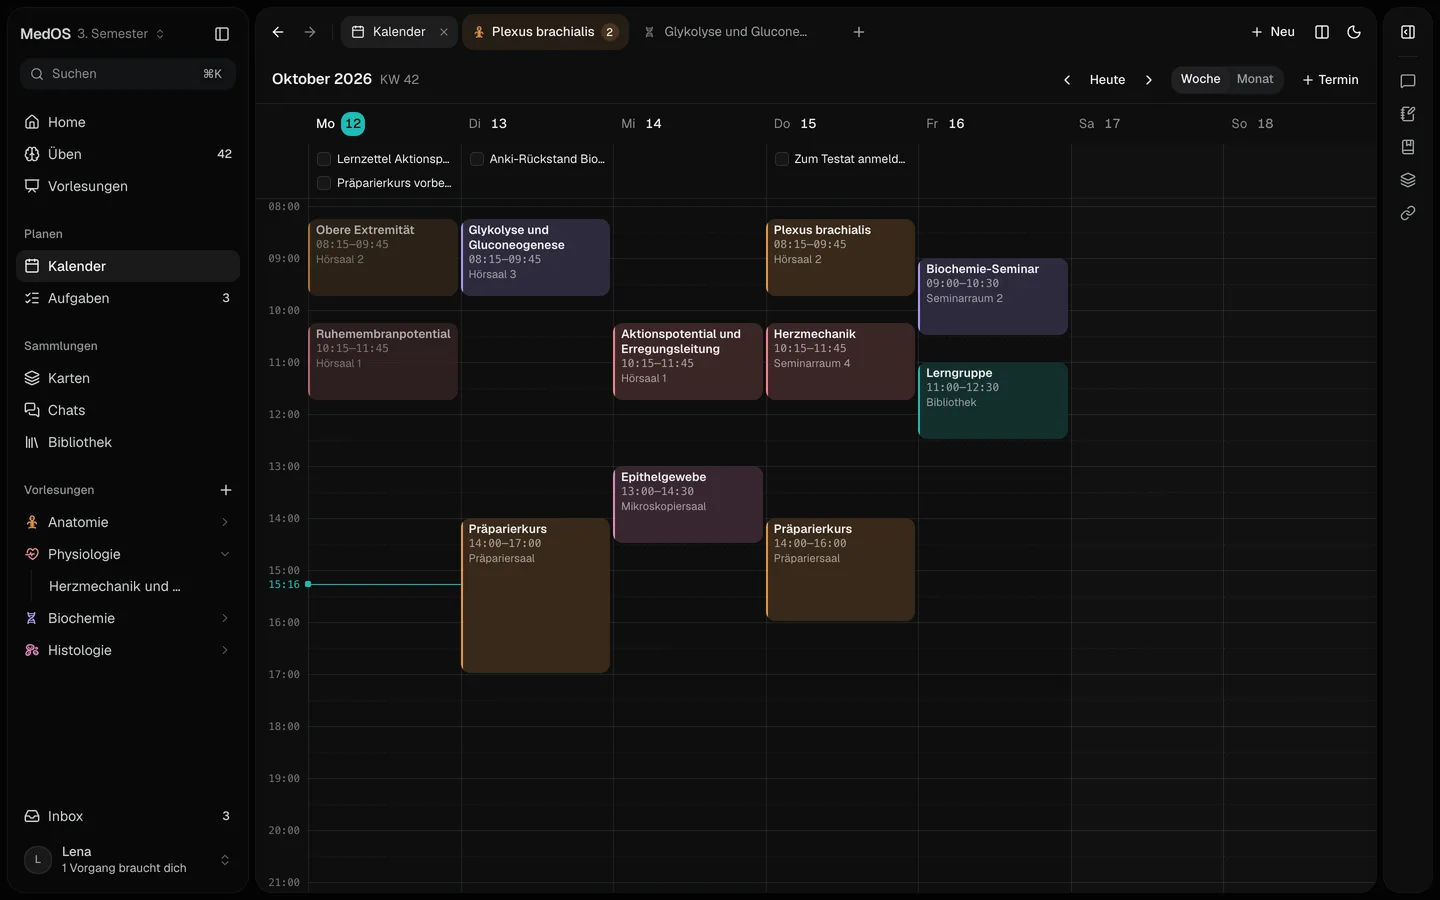Check the Zum Testat anmeld... task
This screenshot has height=900, width=1440.
coord(782,159)
